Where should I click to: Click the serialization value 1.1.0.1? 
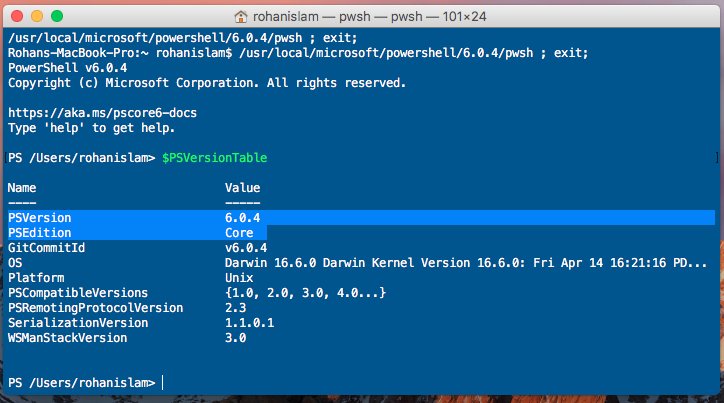[x=249, y=323]
